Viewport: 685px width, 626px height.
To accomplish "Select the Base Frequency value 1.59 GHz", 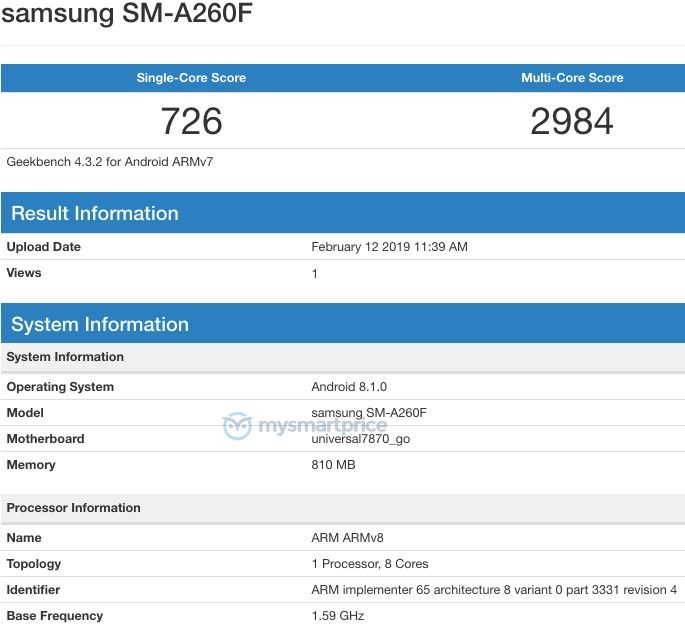I will point(338,616).
